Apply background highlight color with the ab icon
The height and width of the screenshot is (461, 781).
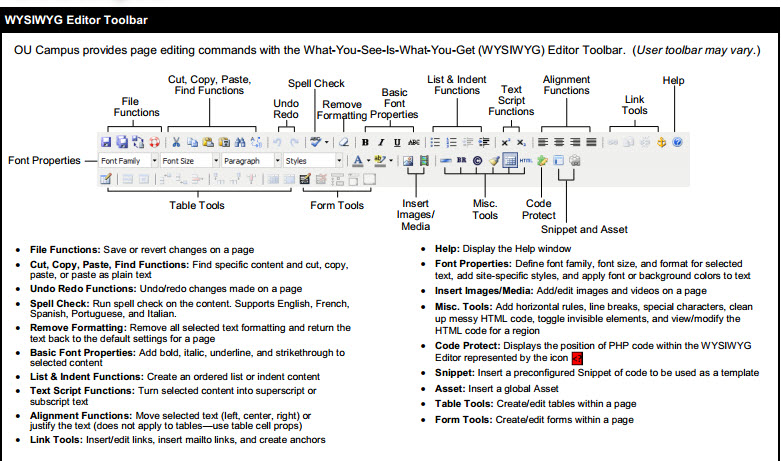[380, 161]
